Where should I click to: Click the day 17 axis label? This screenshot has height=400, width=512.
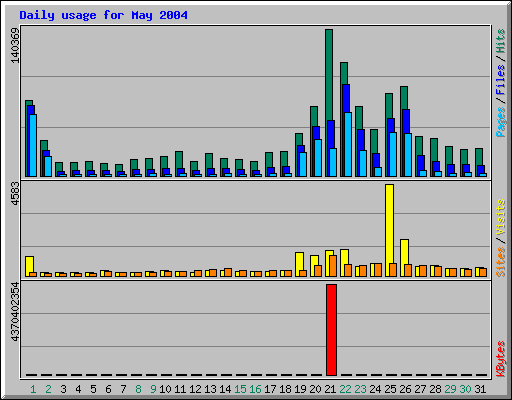point(270,389)
